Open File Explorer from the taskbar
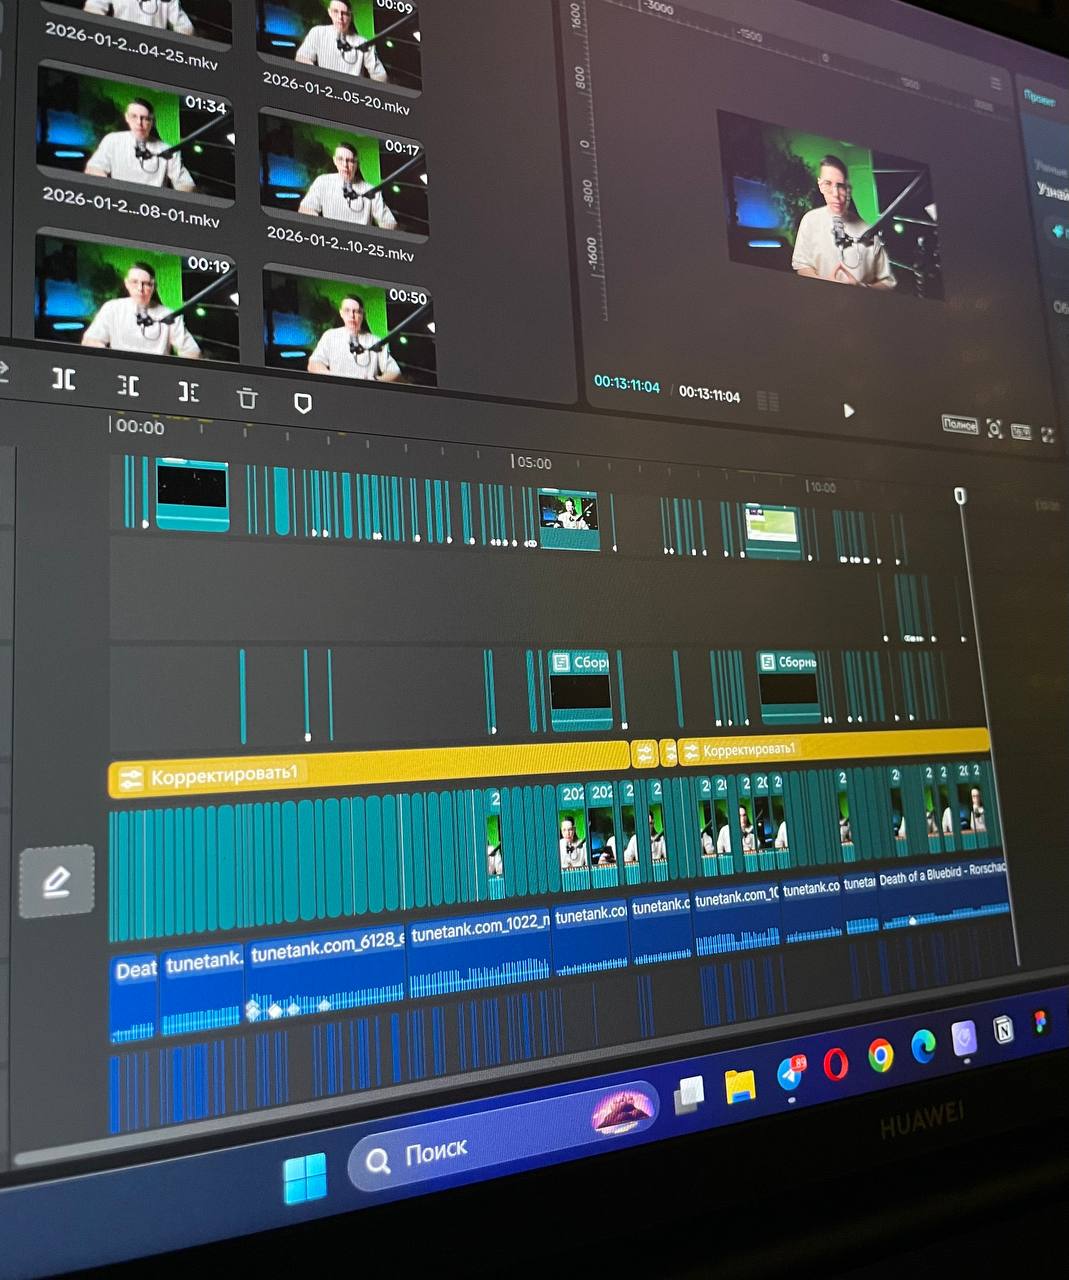The image size is (1069, 1280). pyautogui.click(x=740, y=1085)
